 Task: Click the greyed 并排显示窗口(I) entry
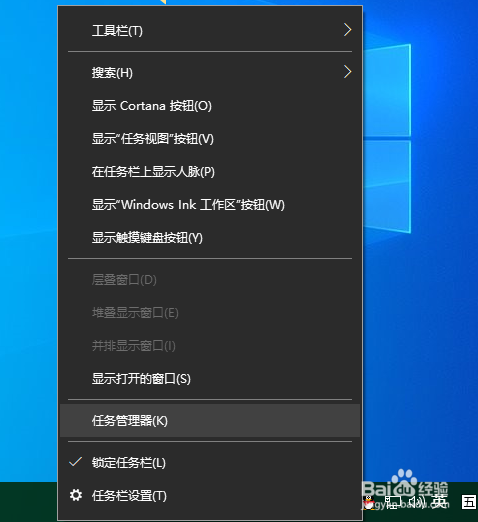point(210,346)
